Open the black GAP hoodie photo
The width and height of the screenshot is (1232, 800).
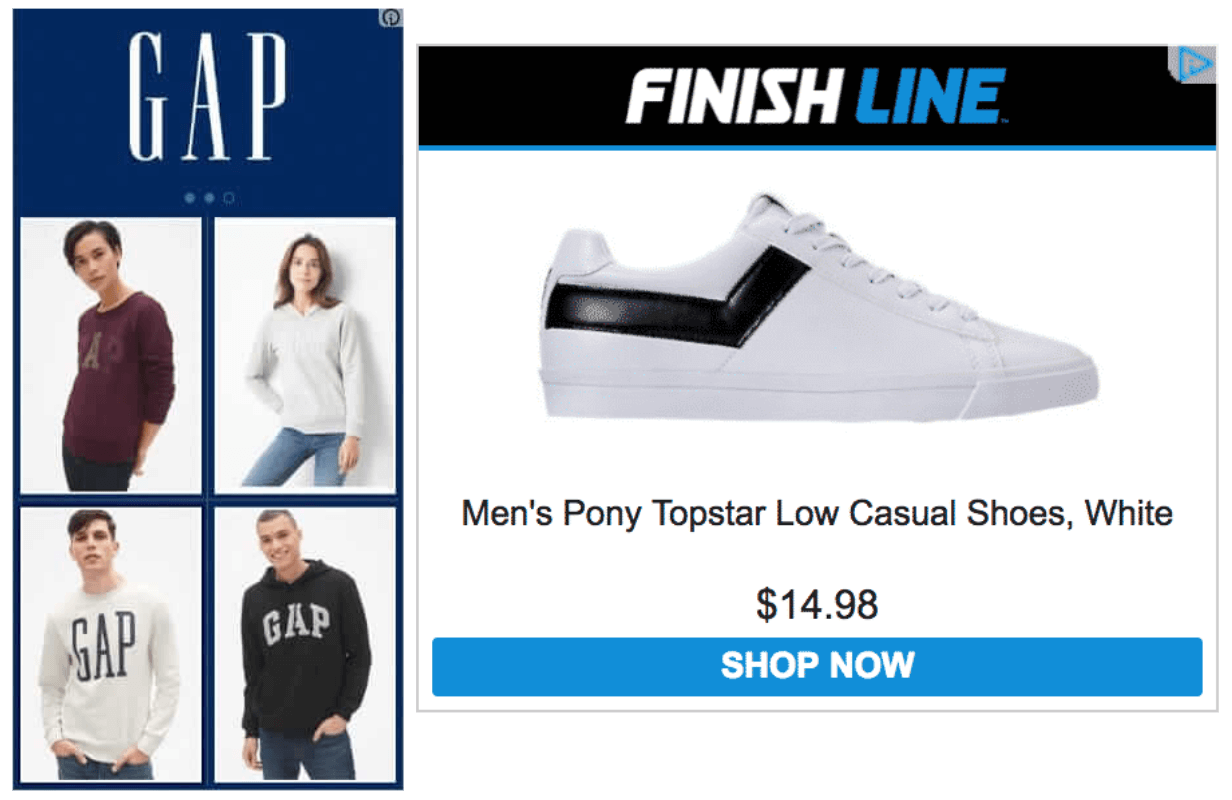click(305, 644)
